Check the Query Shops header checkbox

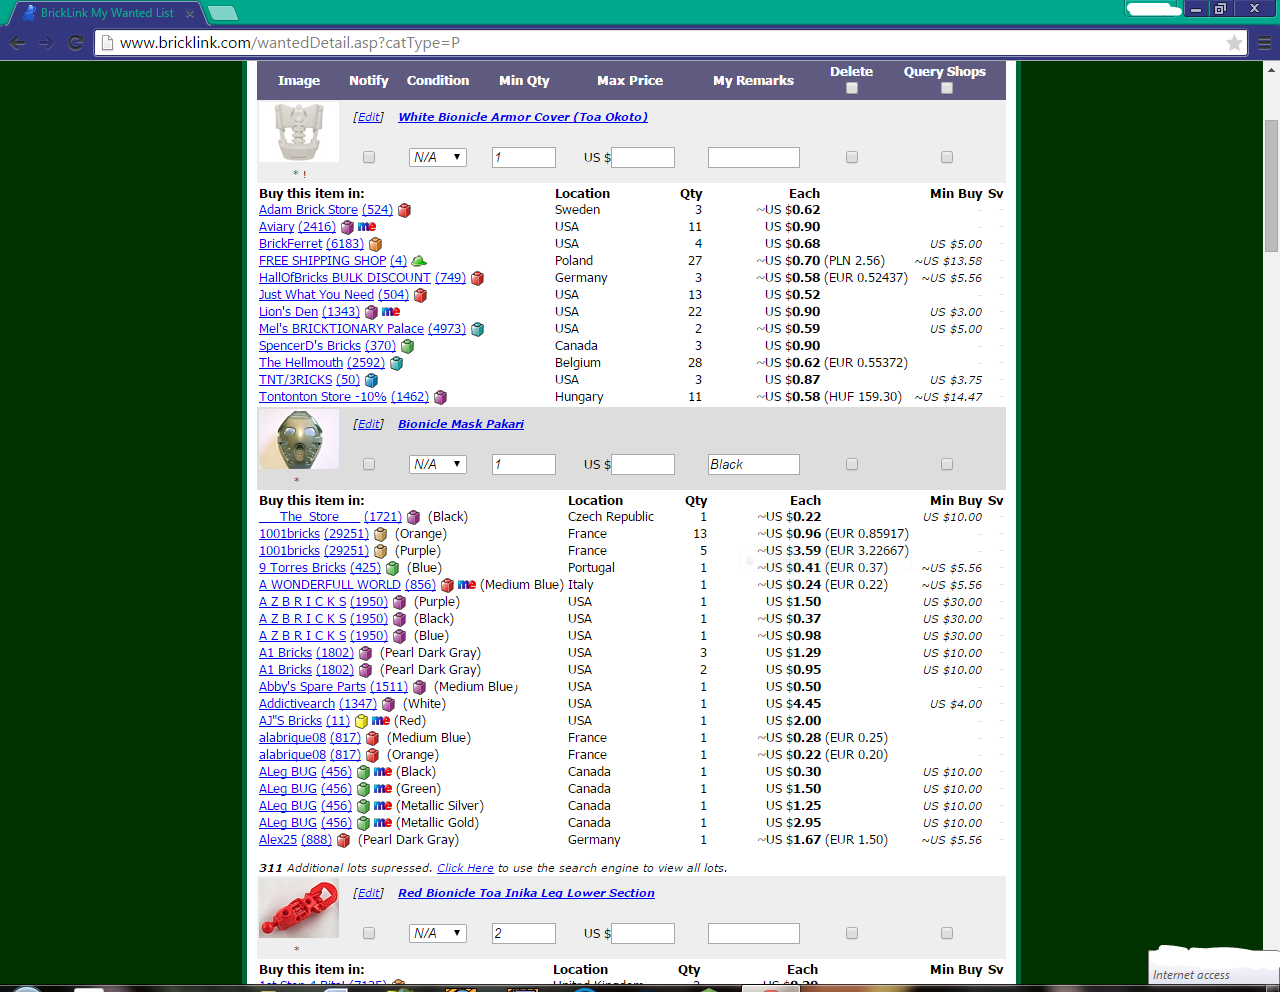(x=947, y=88)
